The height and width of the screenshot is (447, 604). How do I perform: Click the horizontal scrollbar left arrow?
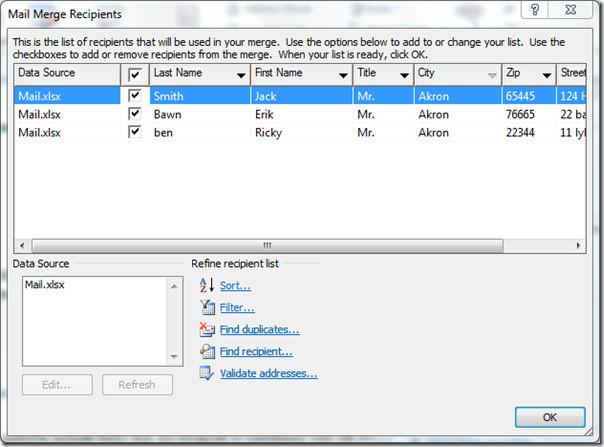(x=22, y=245)
